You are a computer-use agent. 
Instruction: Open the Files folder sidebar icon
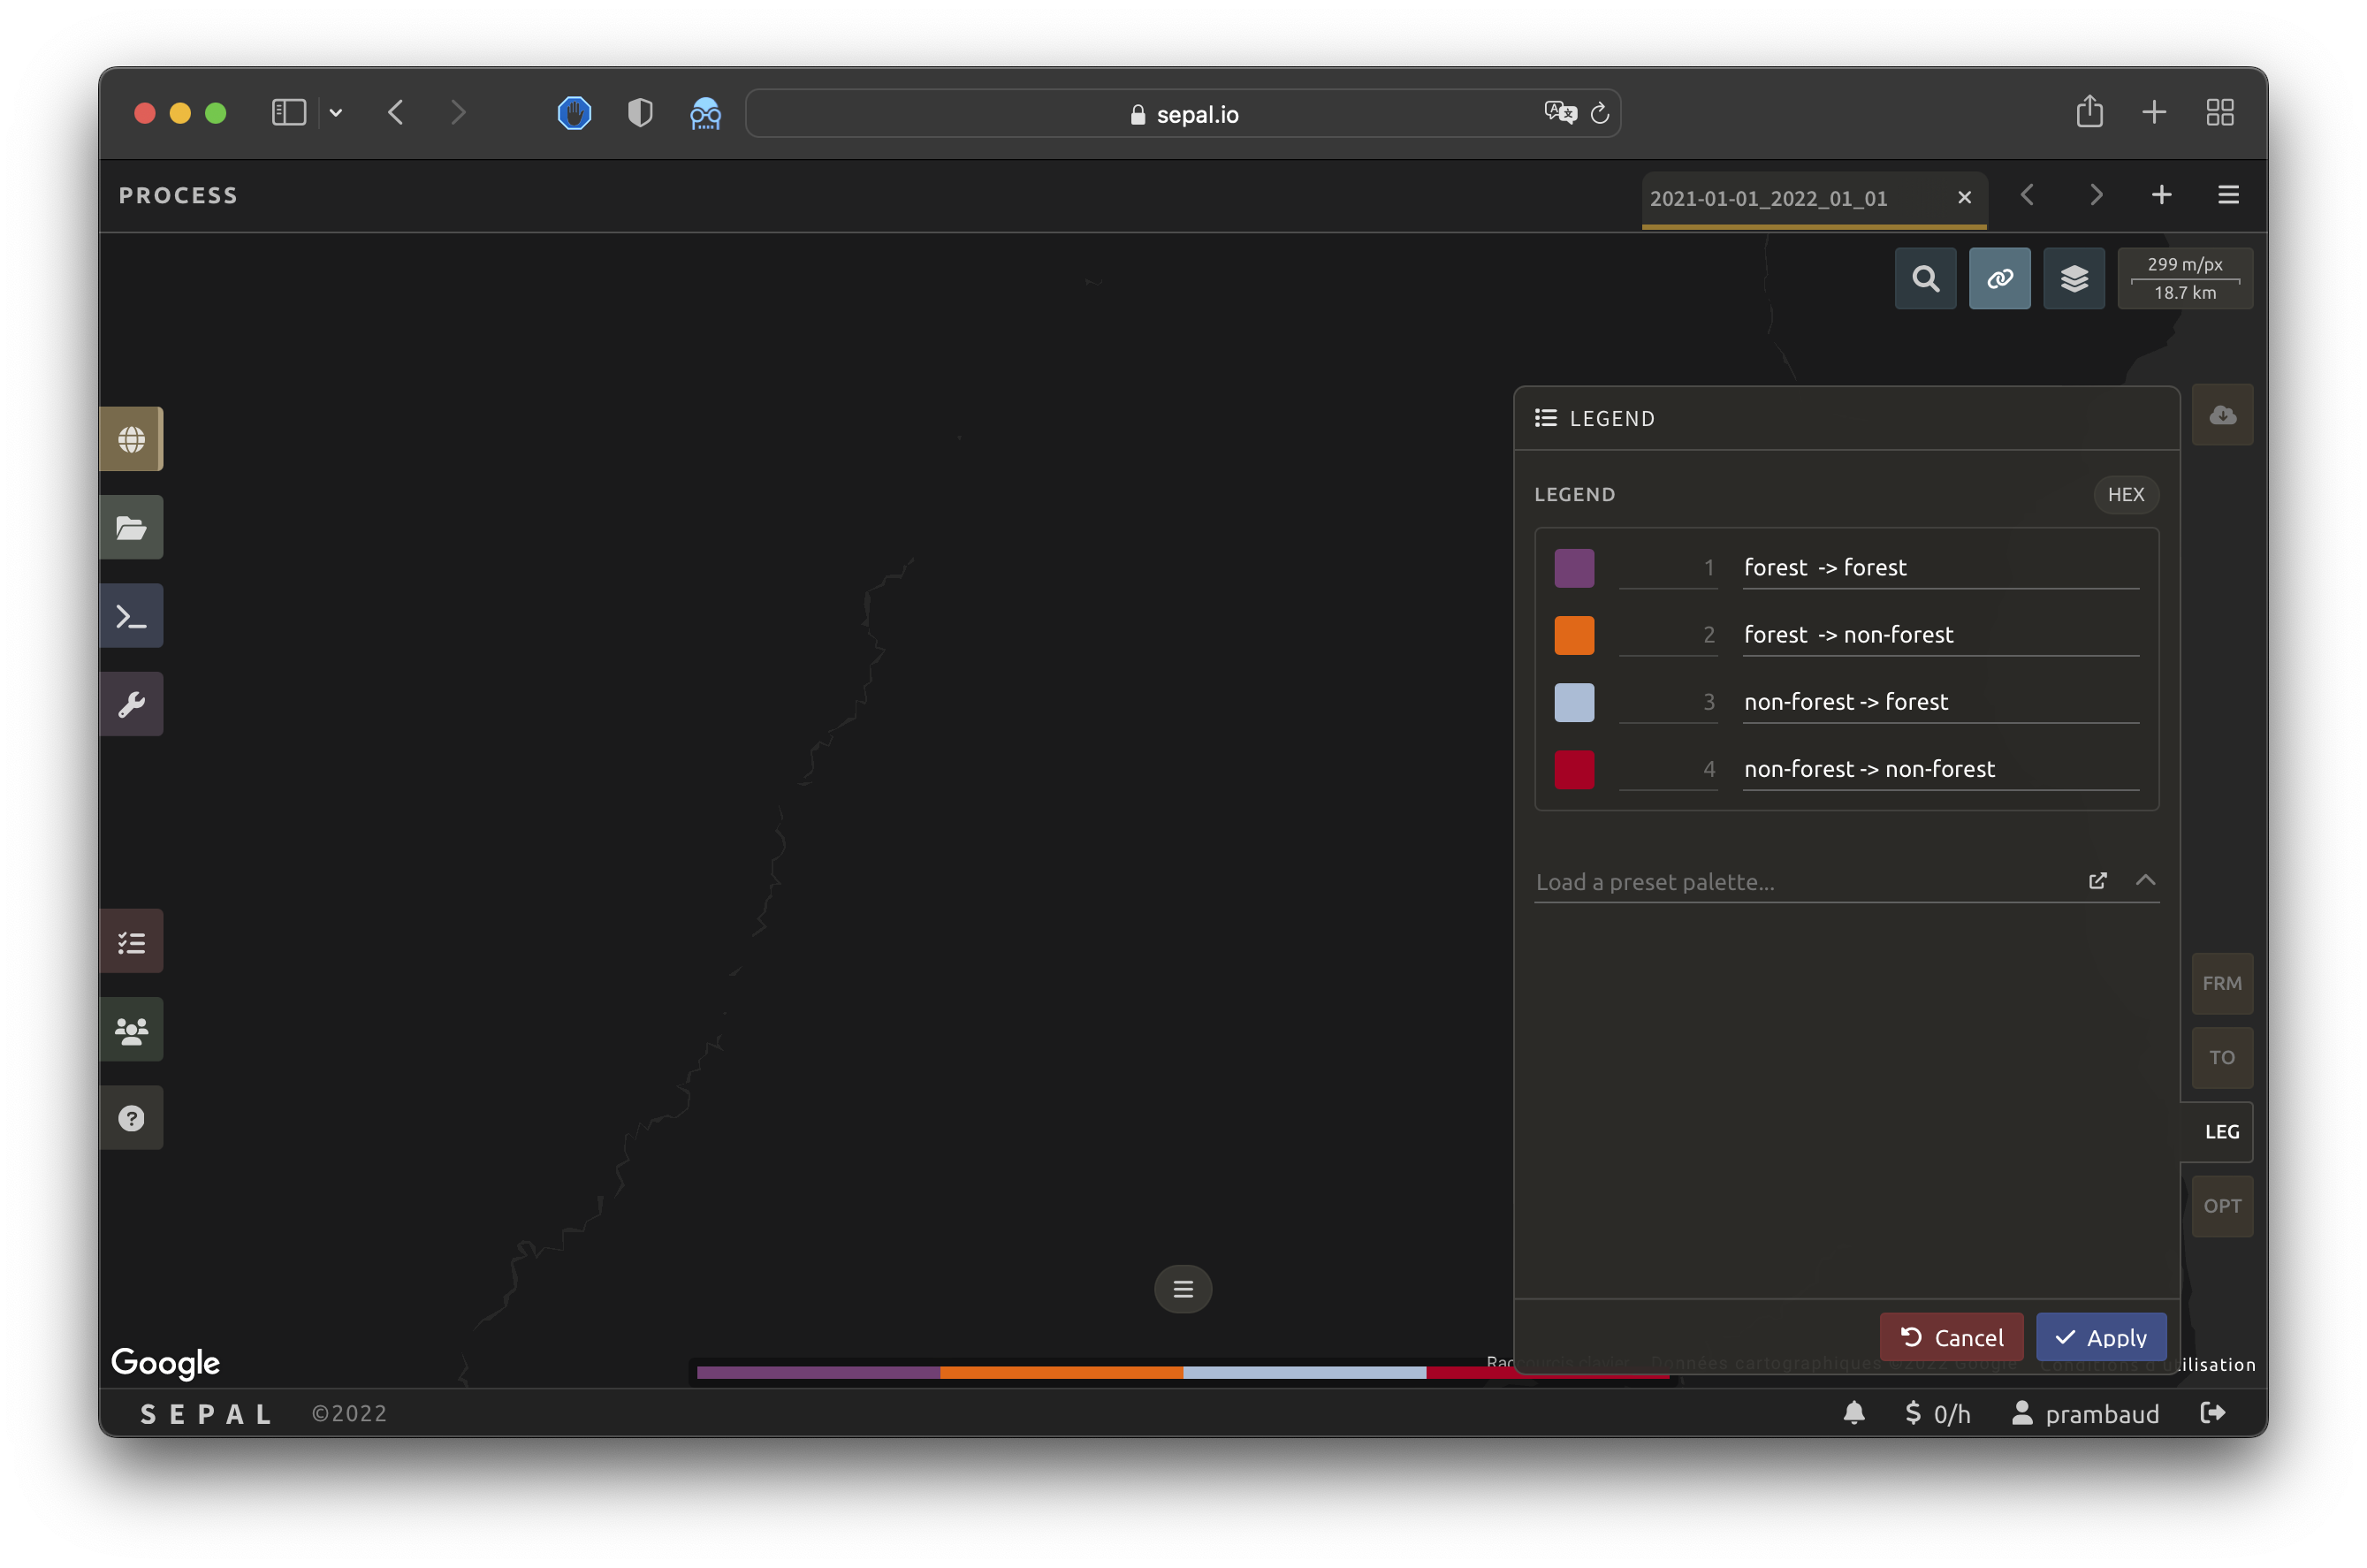pyautogui.click(x=131, y=527)
